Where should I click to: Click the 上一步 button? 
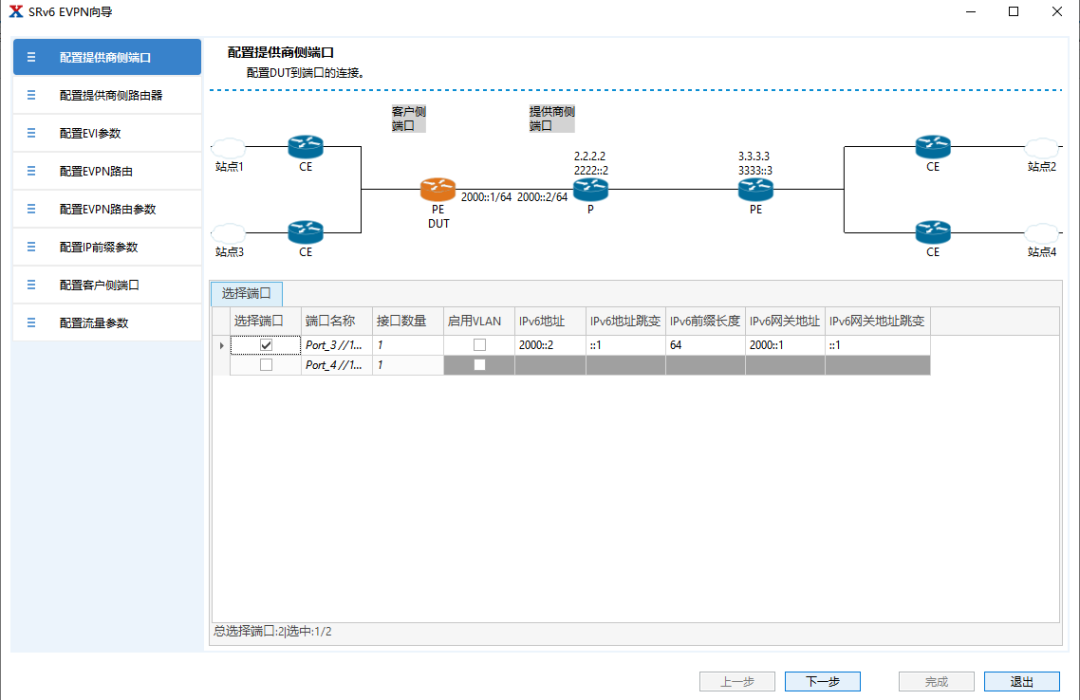737,681
